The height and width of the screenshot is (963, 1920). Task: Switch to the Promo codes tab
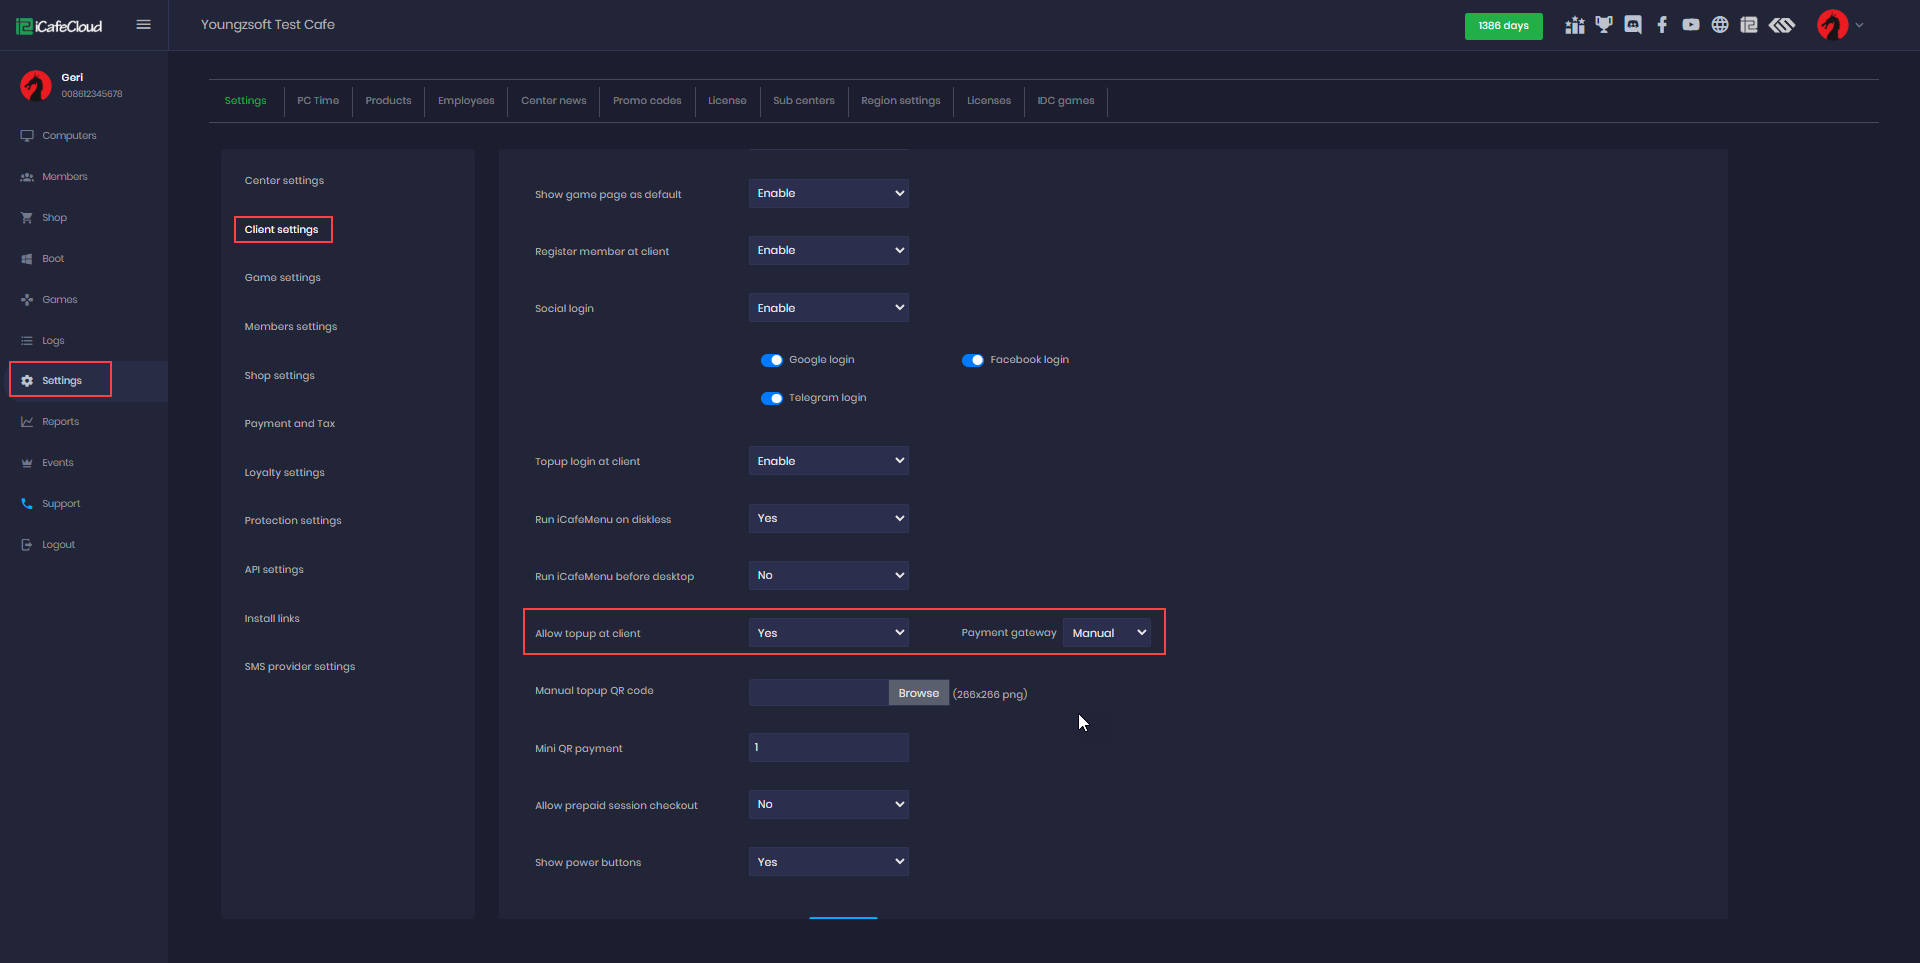[x=647, y=101]
